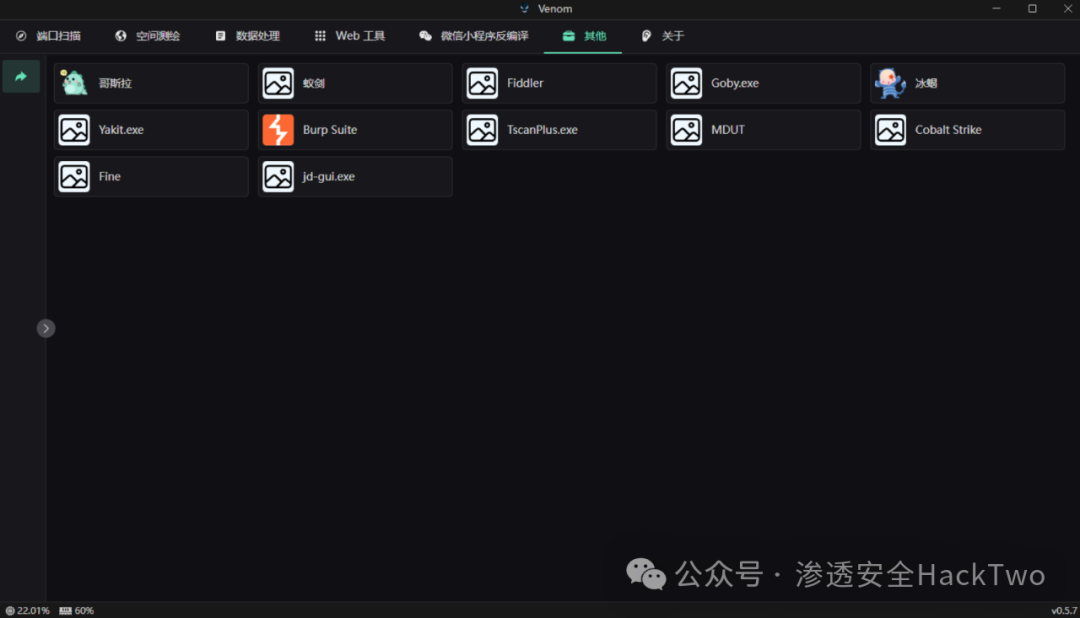Open the 端口扫描 tab
The height and width of the screenshot is (618, 1080).
48,36
